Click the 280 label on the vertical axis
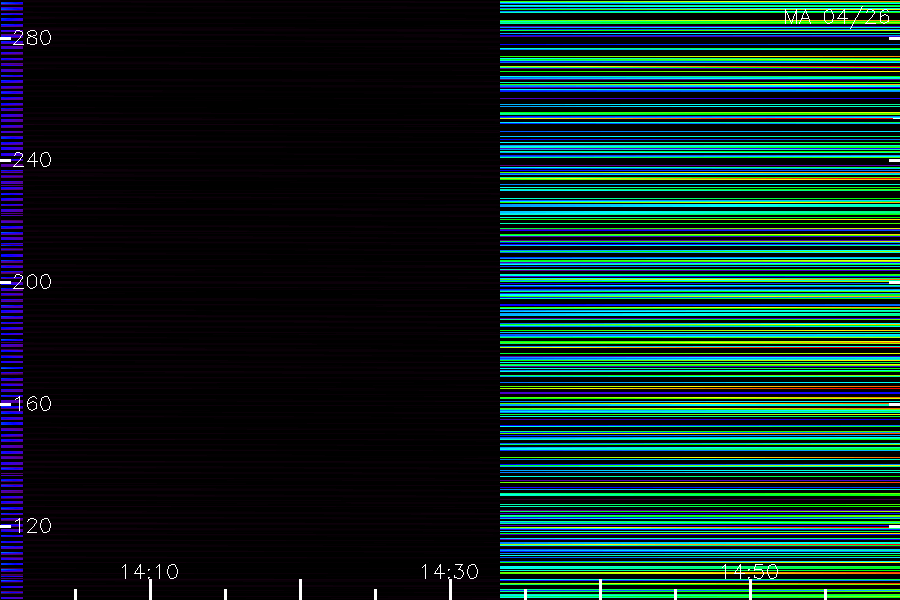The image size is (900, 600). [32, 38]
